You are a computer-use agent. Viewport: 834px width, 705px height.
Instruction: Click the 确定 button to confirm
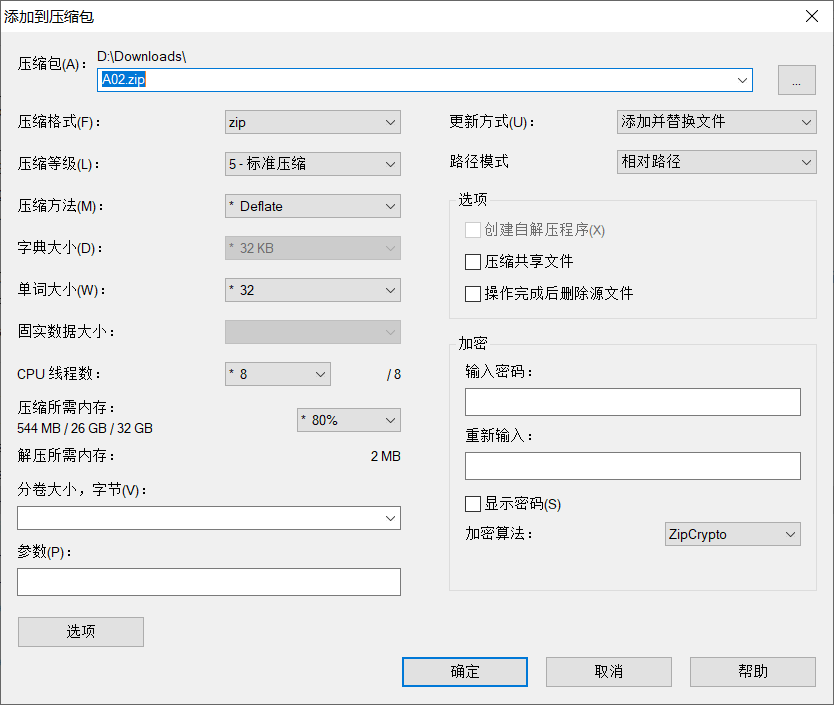point(465,672)
